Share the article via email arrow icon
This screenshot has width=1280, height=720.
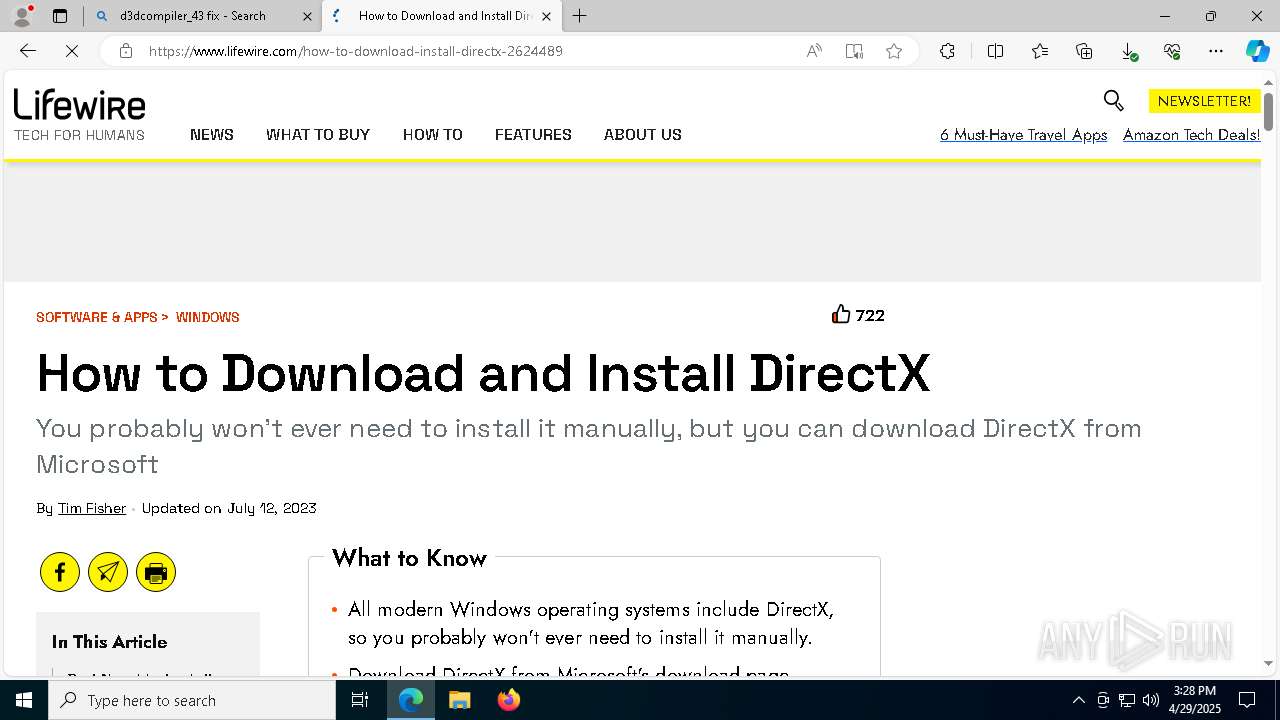pos(108,572)
